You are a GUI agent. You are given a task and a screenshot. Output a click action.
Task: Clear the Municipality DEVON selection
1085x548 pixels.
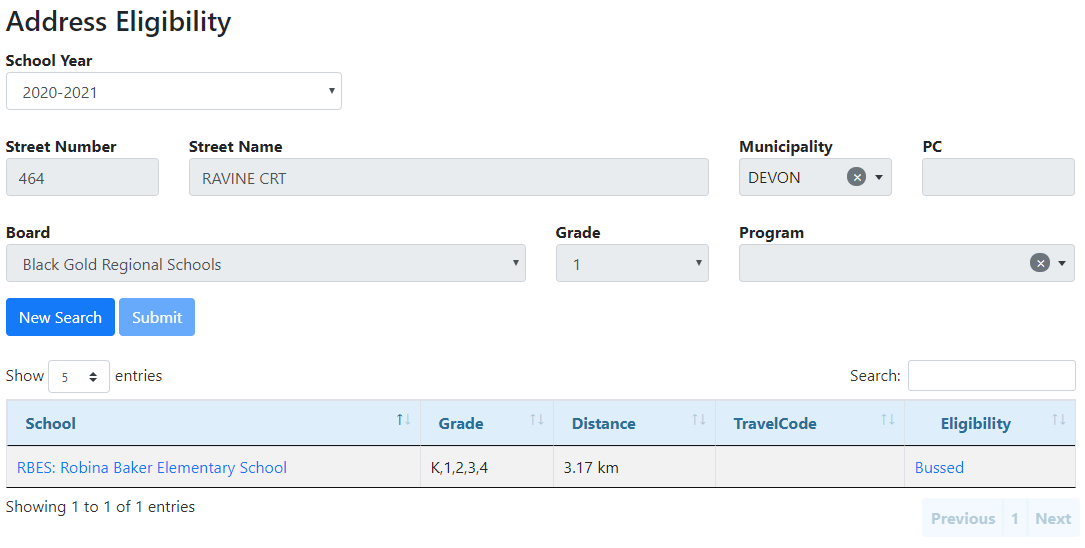pos(856,177)
